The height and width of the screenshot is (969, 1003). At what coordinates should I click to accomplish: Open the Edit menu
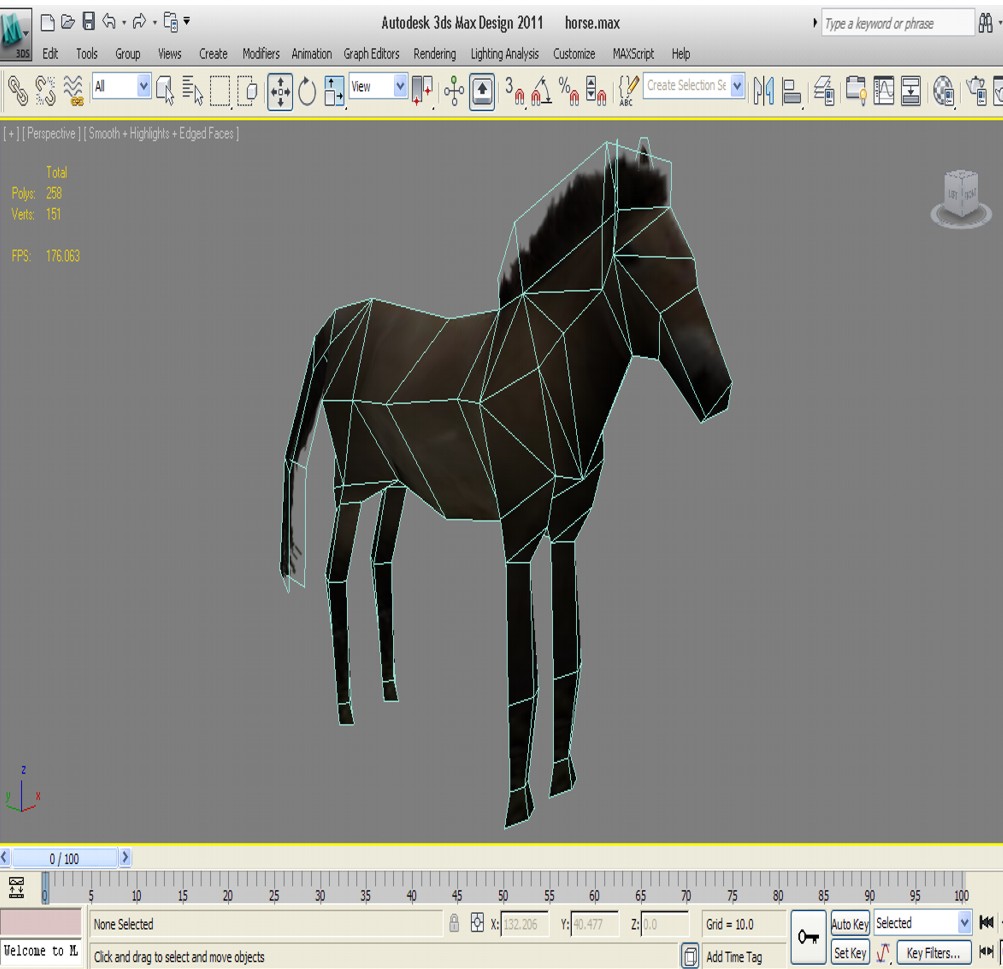[x=50, y=54]
